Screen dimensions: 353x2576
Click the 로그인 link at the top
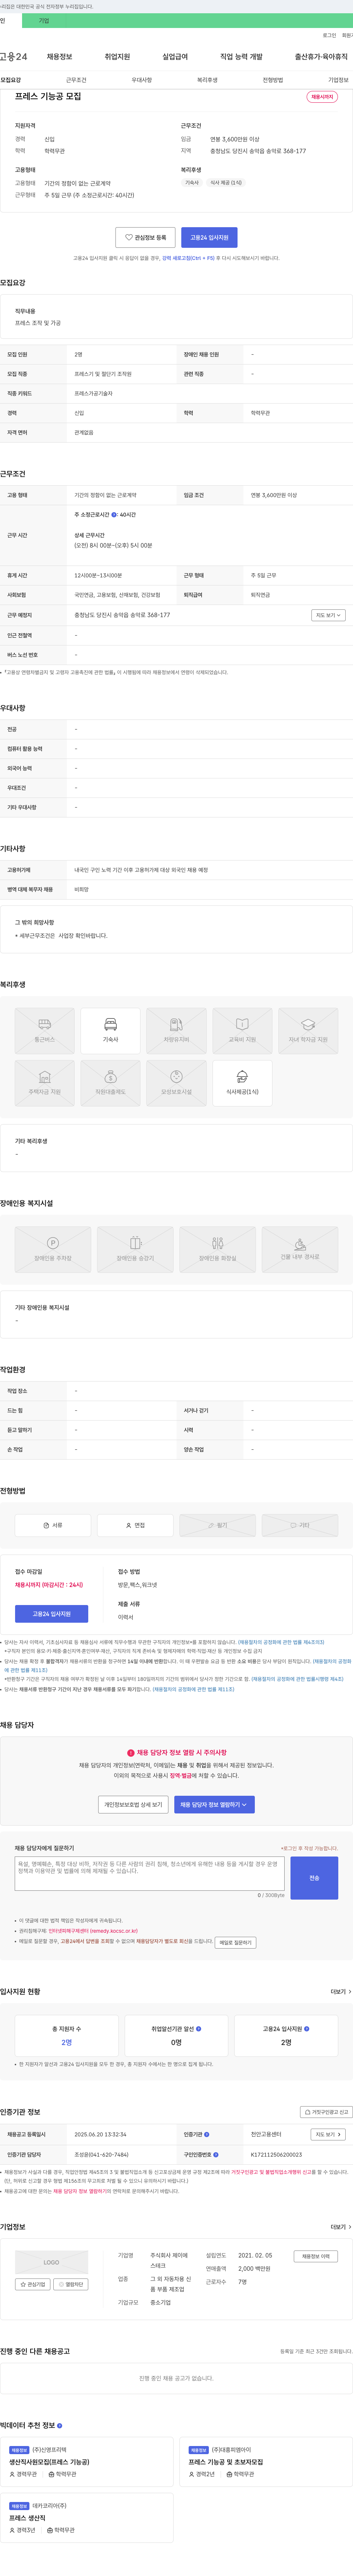coord(329,35)
